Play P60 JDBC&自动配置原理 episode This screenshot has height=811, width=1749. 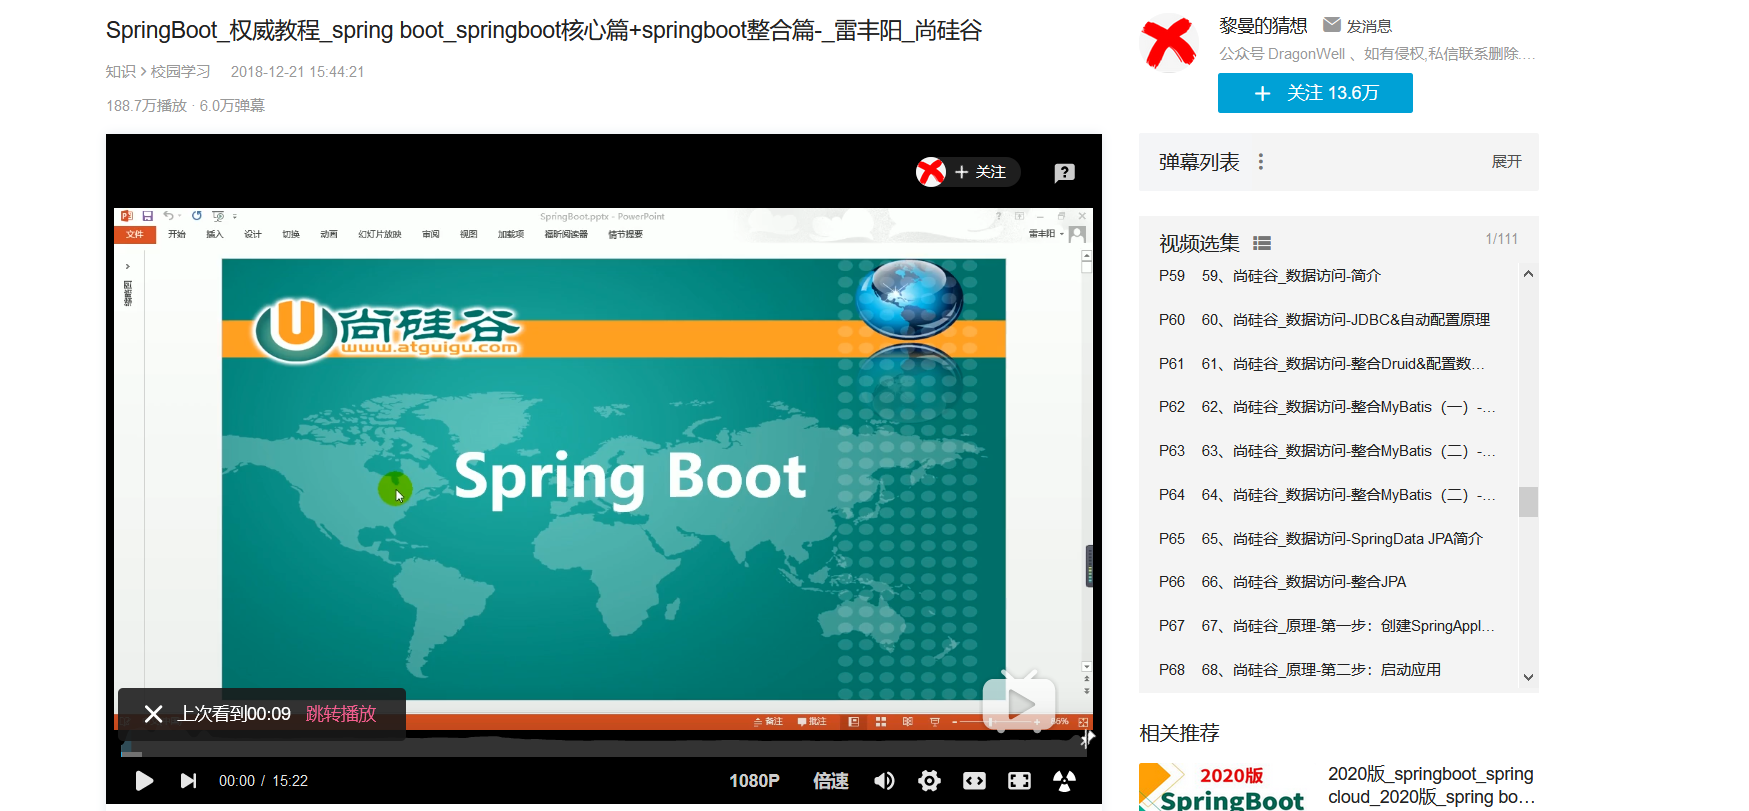point(1328,320)
